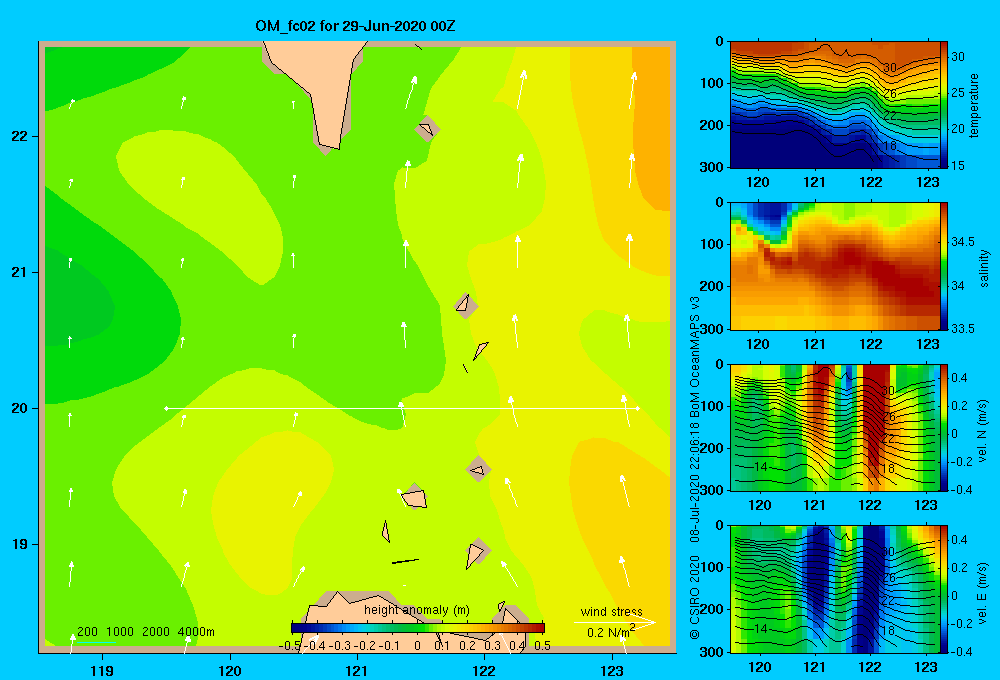
Task: Click latitude label "22" on the main map
Action: [20, 137]
